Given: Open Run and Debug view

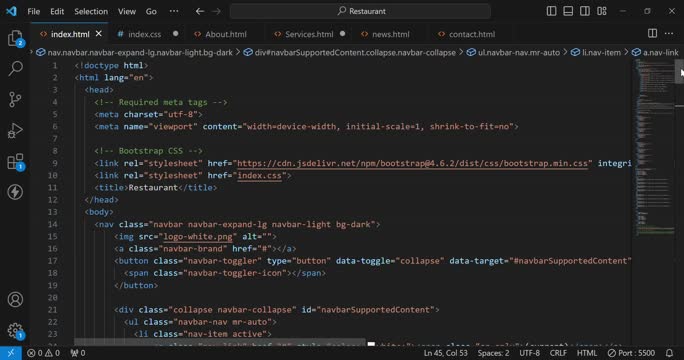Looking at the screenshot, I should click(x=15, y=130).
